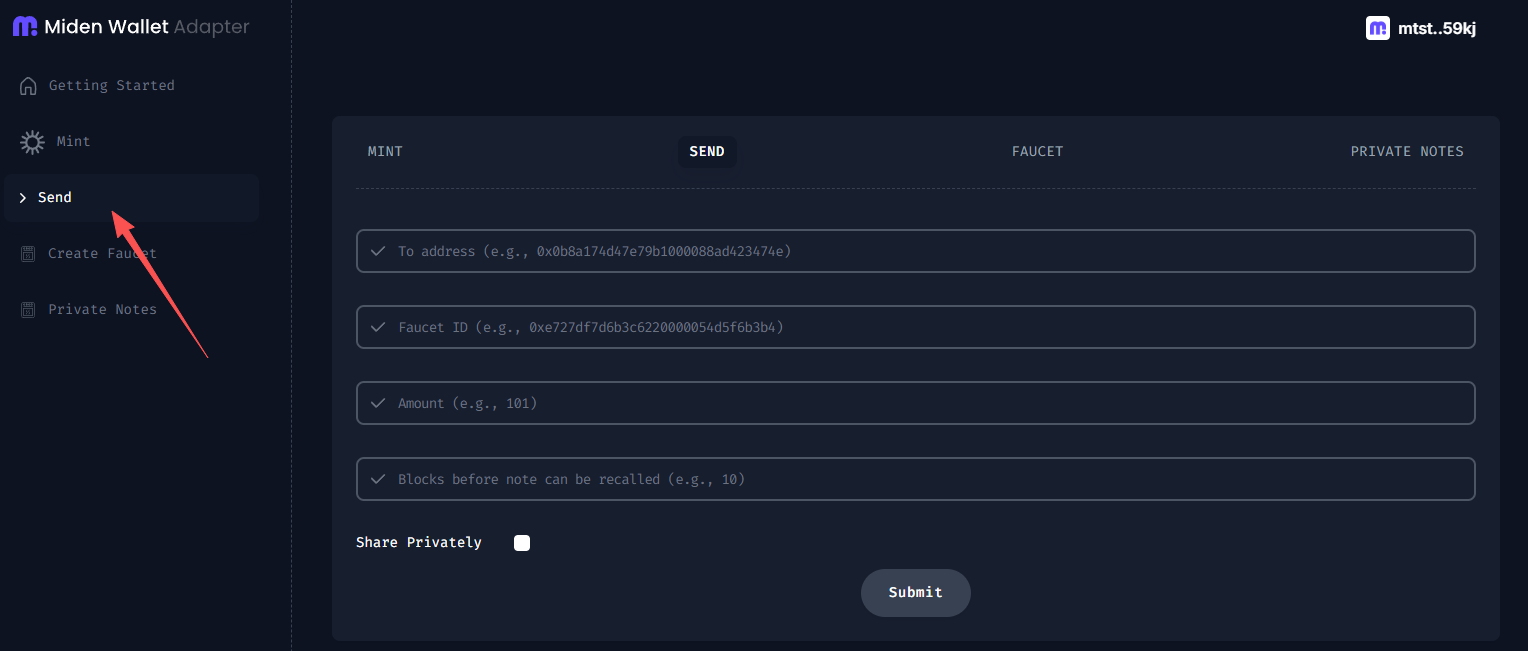This screenshot has height=651, width=1528.
Task: Click the Private Notes sidebar icon
Action: point(28,309)
